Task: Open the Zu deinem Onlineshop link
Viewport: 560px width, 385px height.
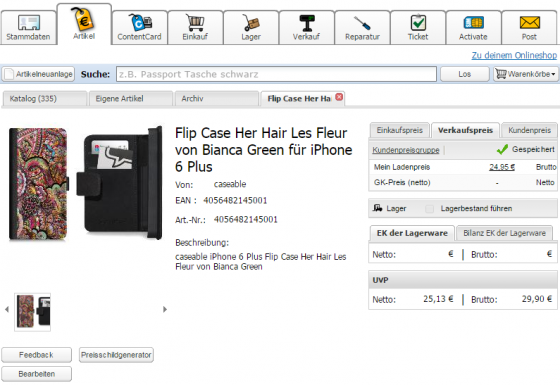Action: click(514, 55)
